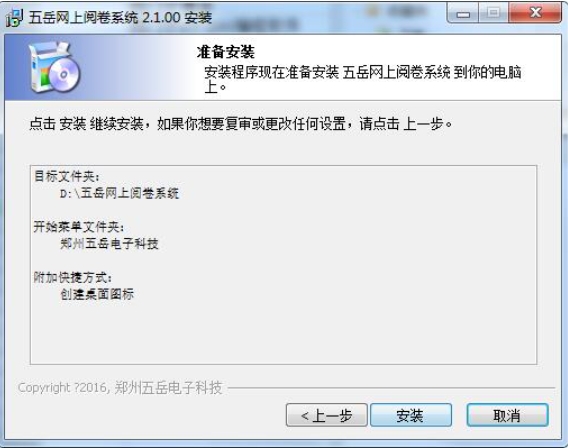Viewport: 568px width, 448px height.
Task: Click the software box and disc icon
Action: coord(54,67)
